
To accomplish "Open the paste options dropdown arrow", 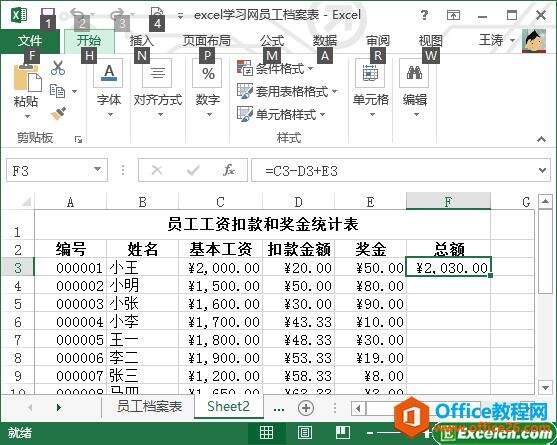I will (27, 116).
